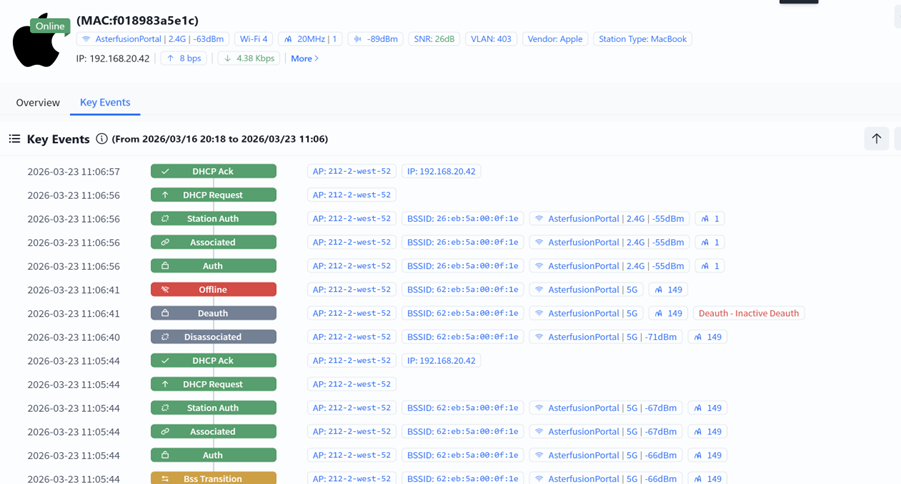
Task: Click AsterfusionPortal 5G tag in Bss Transition row
Action: [606, 478]
